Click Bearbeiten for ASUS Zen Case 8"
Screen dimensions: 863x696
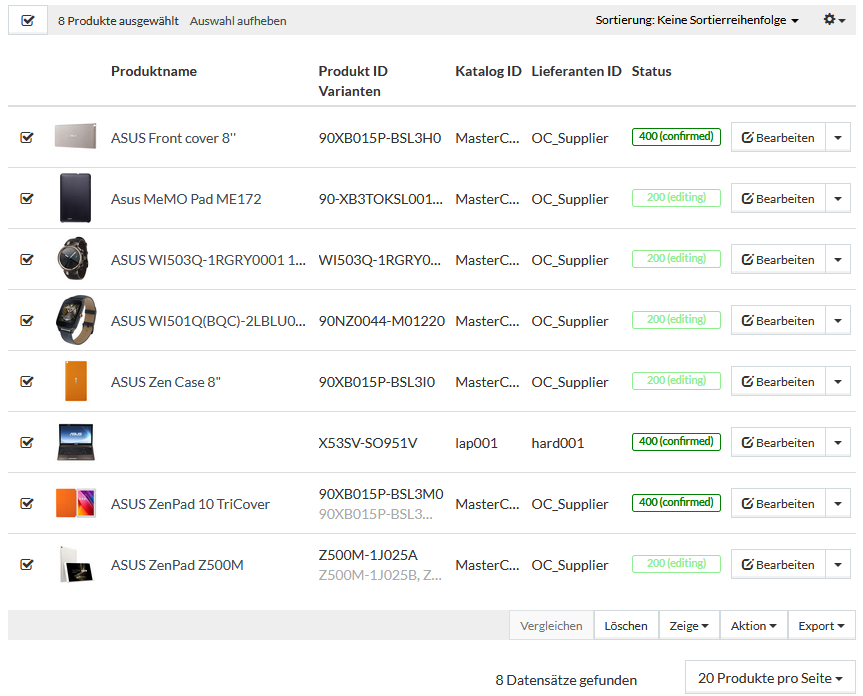coord(778,382)
